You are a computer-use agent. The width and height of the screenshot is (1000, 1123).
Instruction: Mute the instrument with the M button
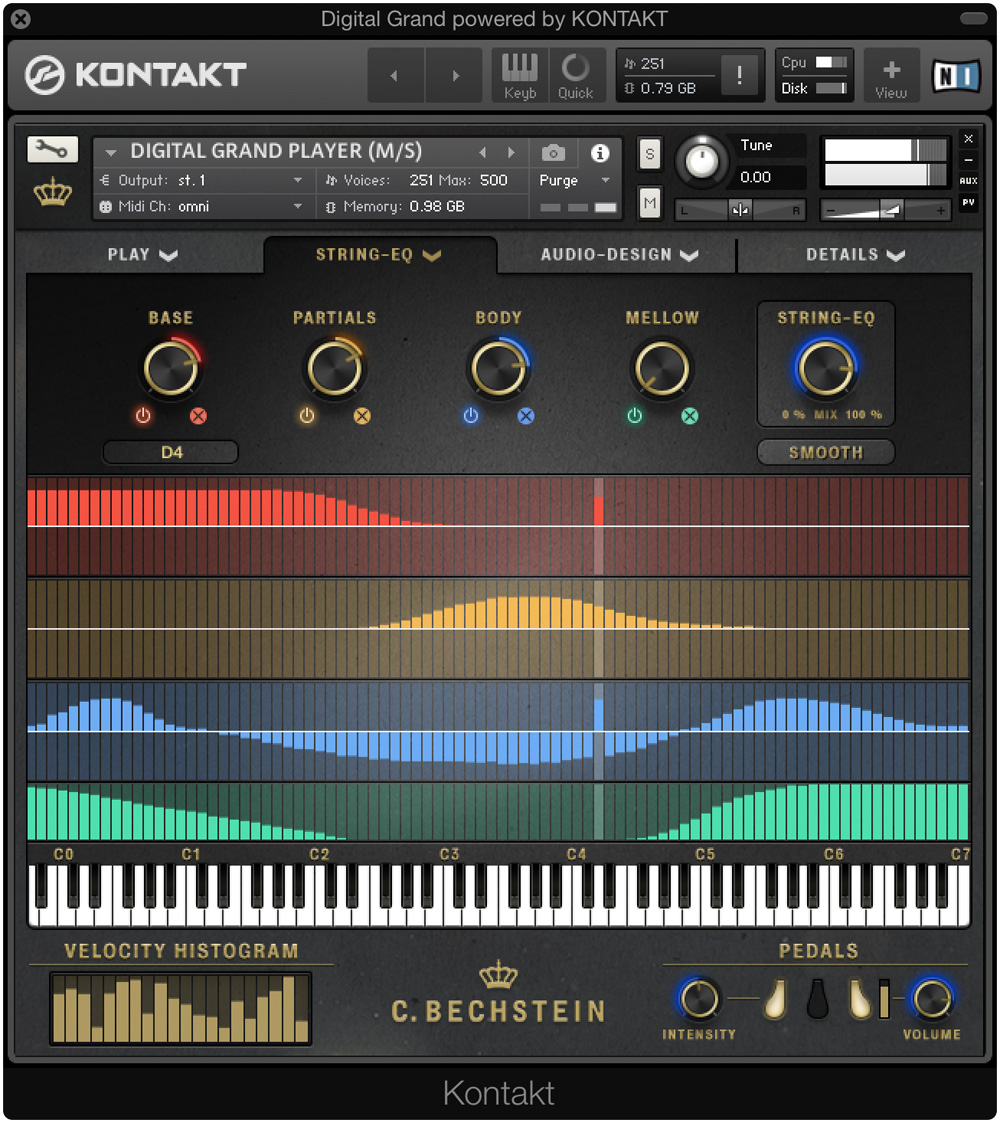point(650,201)
